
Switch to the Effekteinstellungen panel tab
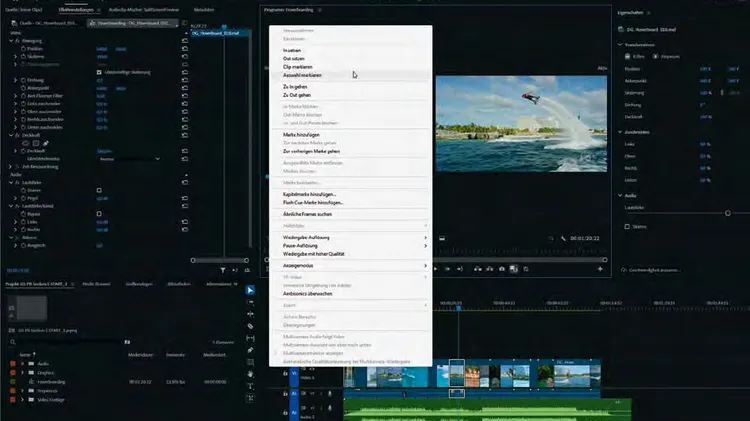(78, 8)
